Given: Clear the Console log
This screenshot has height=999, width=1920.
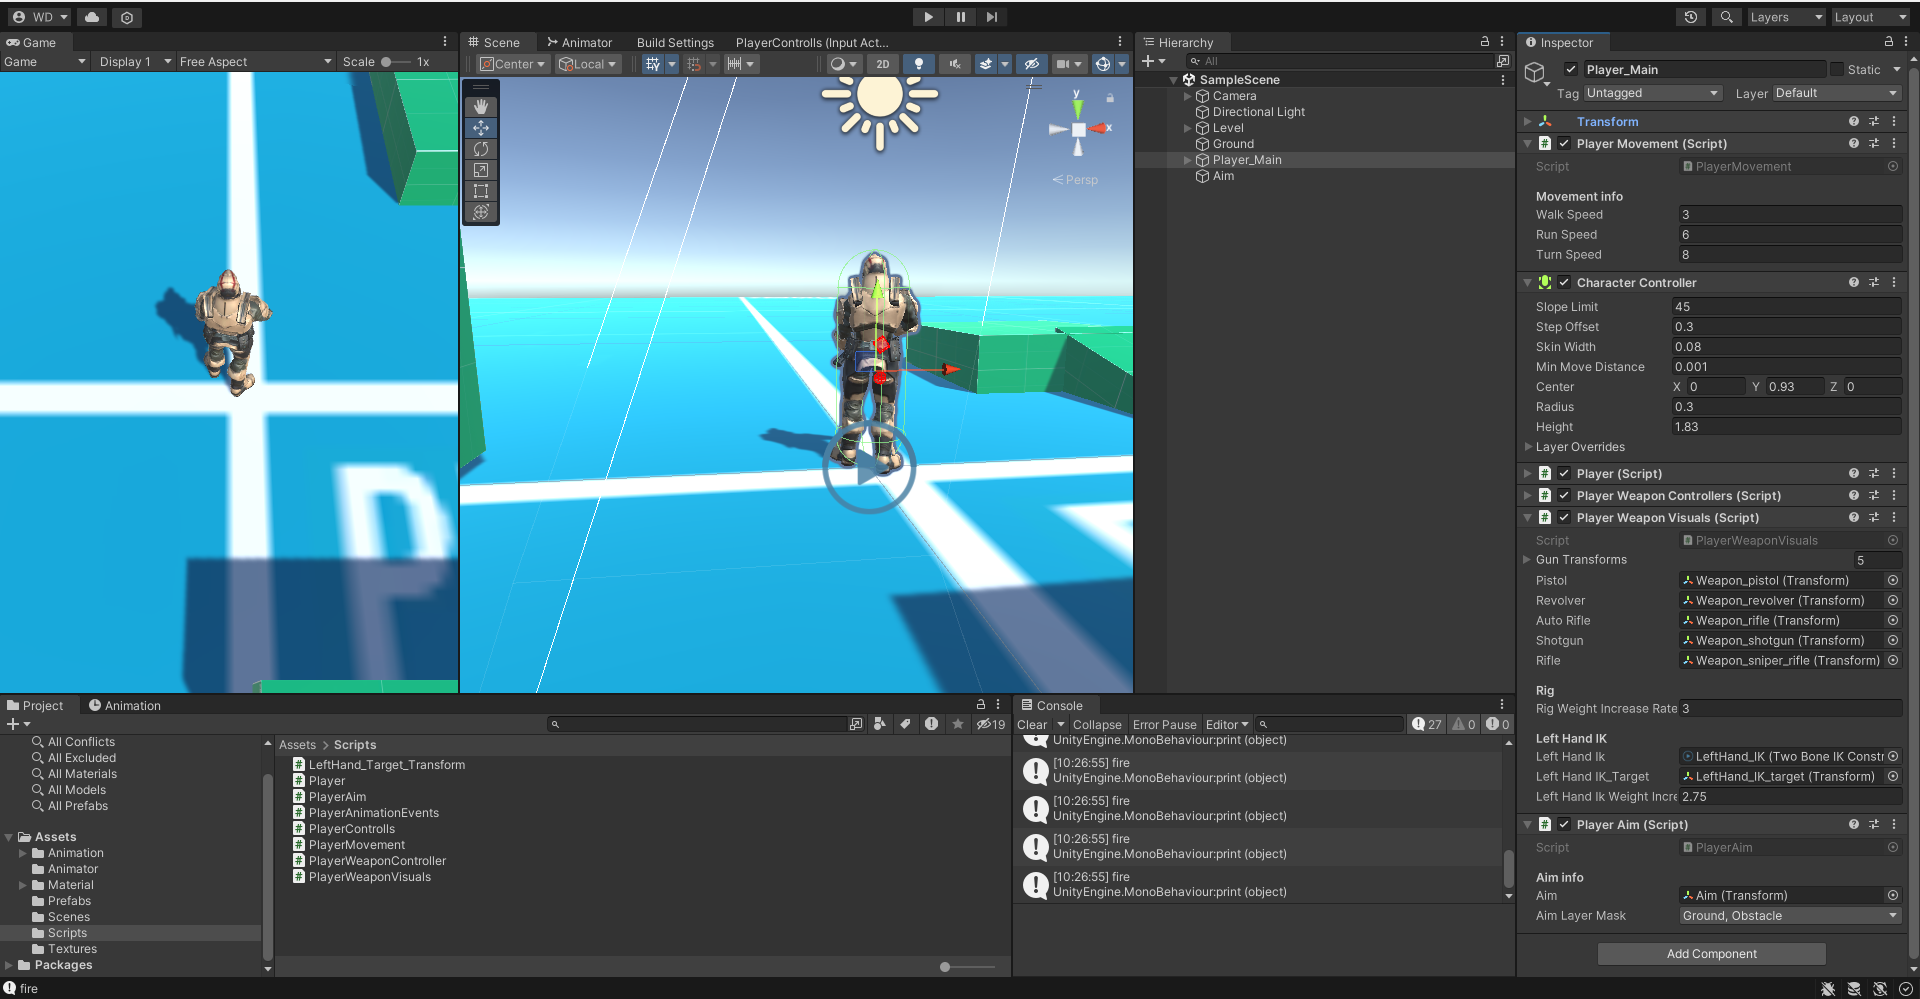Looking at the screenshot, I should tap(1032, 725).
